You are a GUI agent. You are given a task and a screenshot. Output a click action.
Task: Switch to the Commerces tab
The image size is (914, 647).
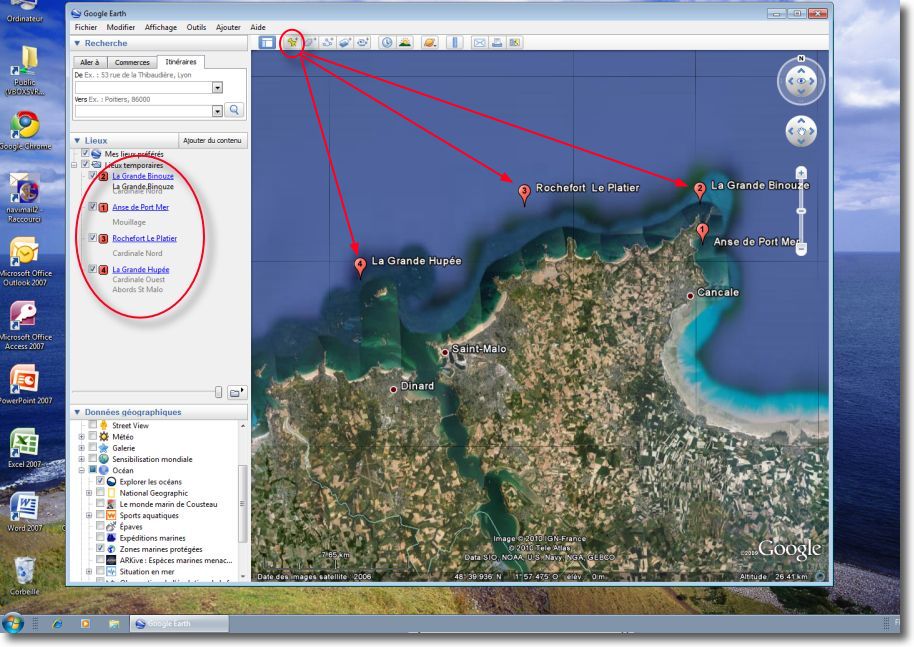pos(132,62)
